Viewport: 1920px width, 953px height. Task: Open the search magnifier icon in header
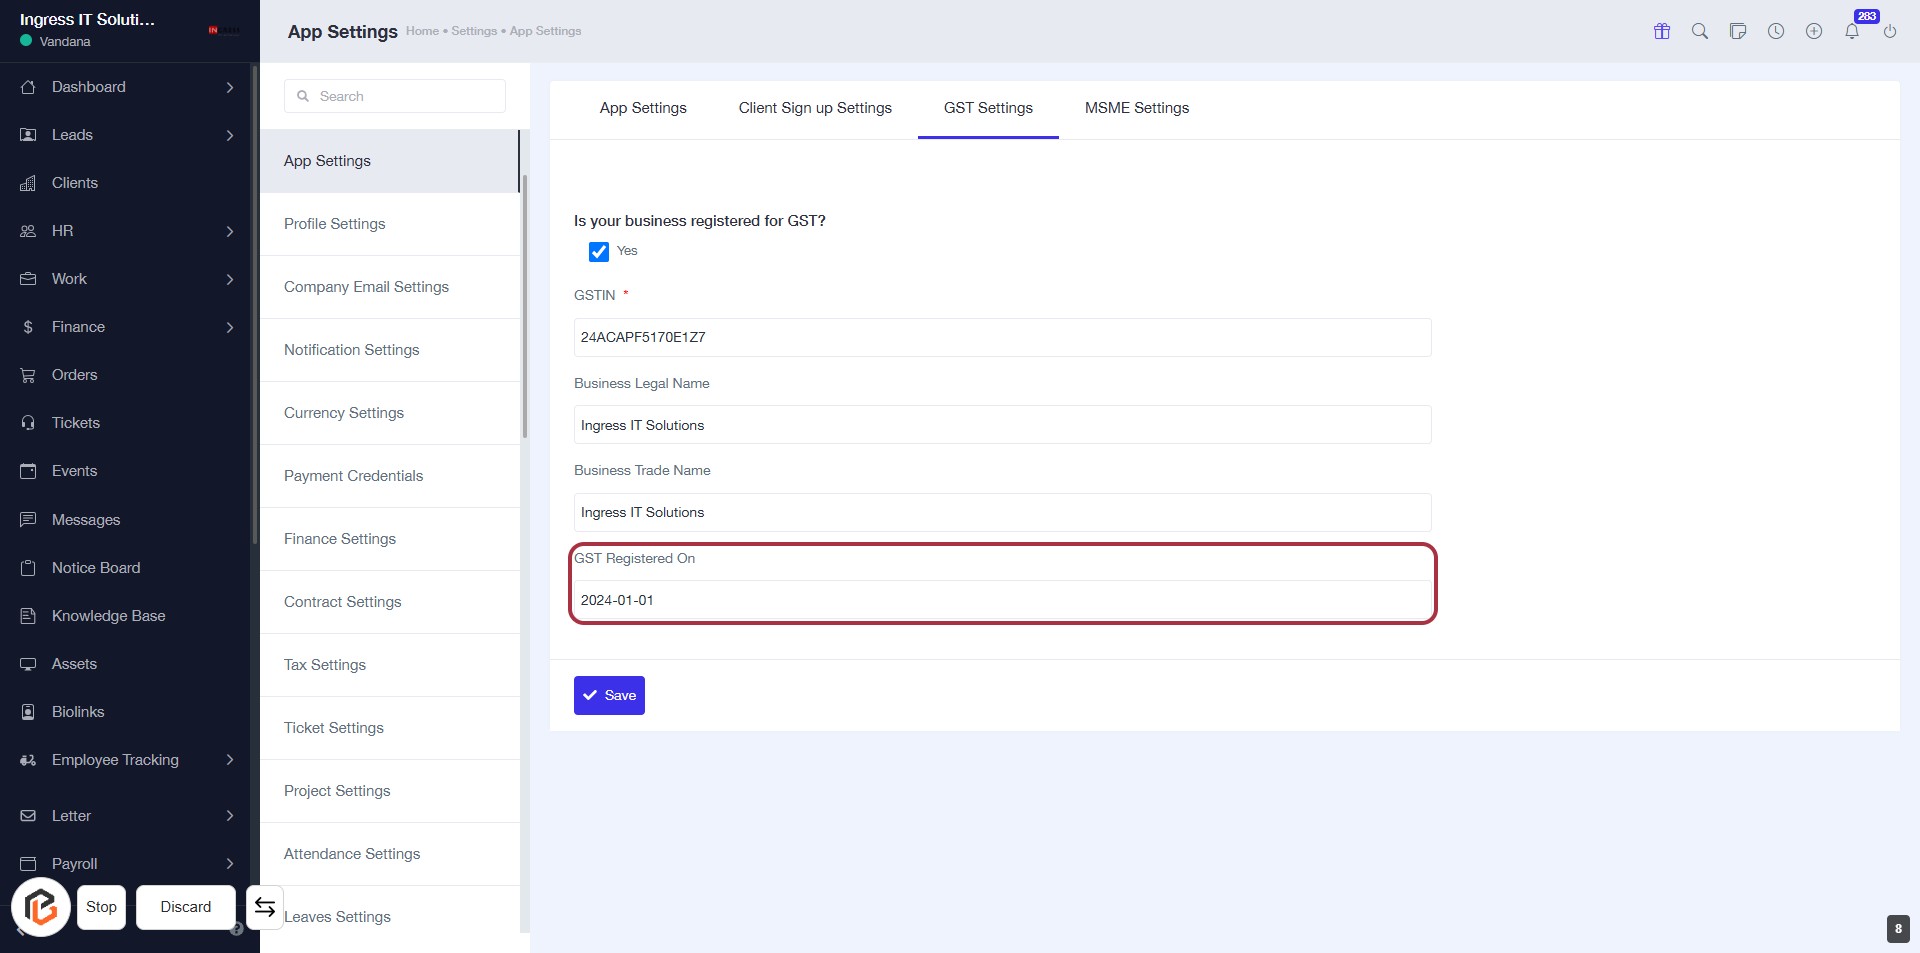pyautogui.click(x=1700, y=31)
